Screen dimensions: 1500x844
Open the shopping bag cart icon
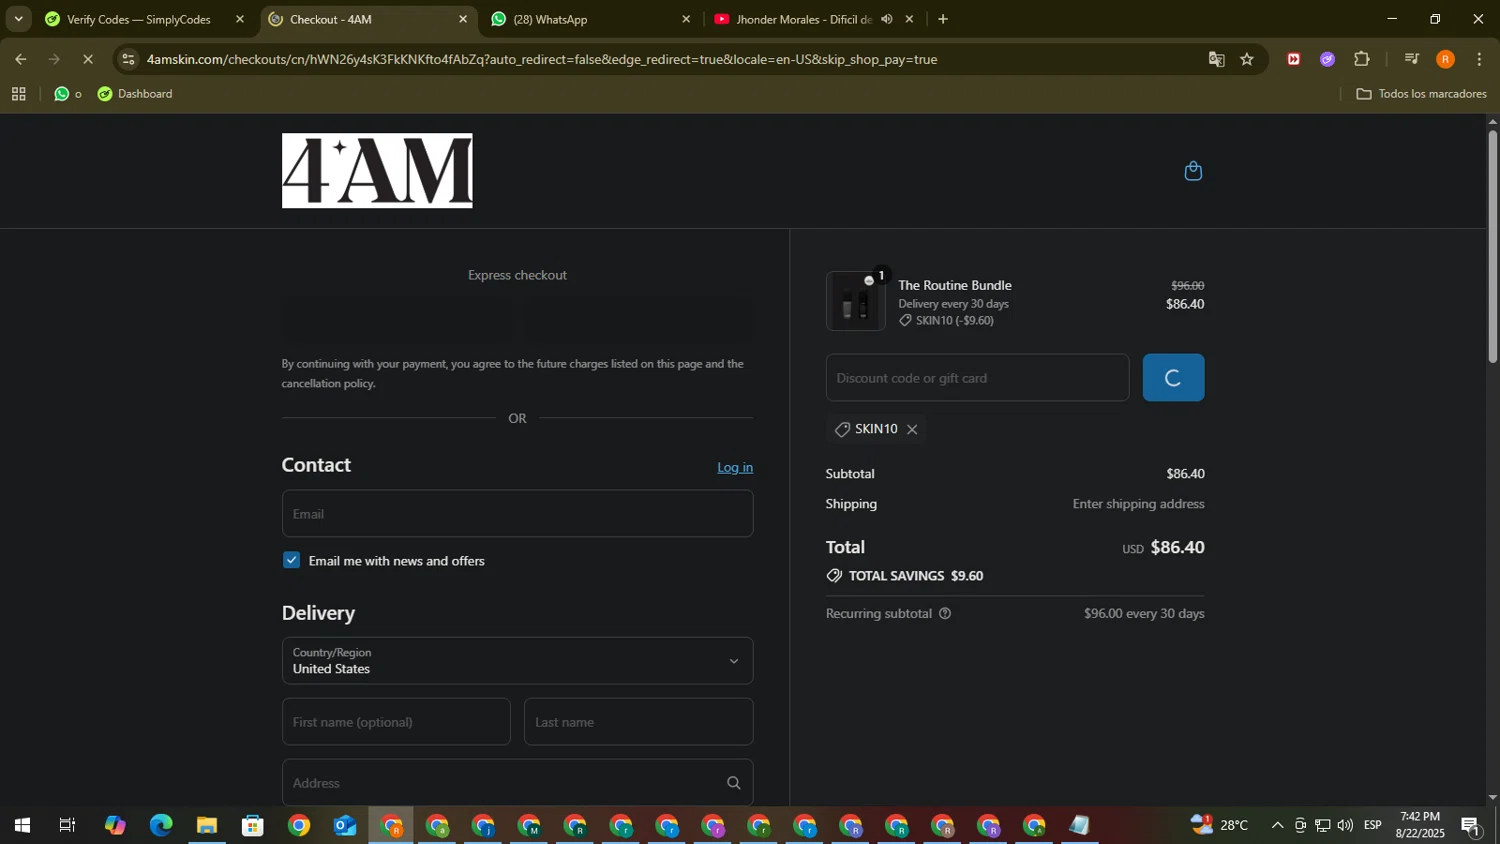click(x=1193, y=171)
